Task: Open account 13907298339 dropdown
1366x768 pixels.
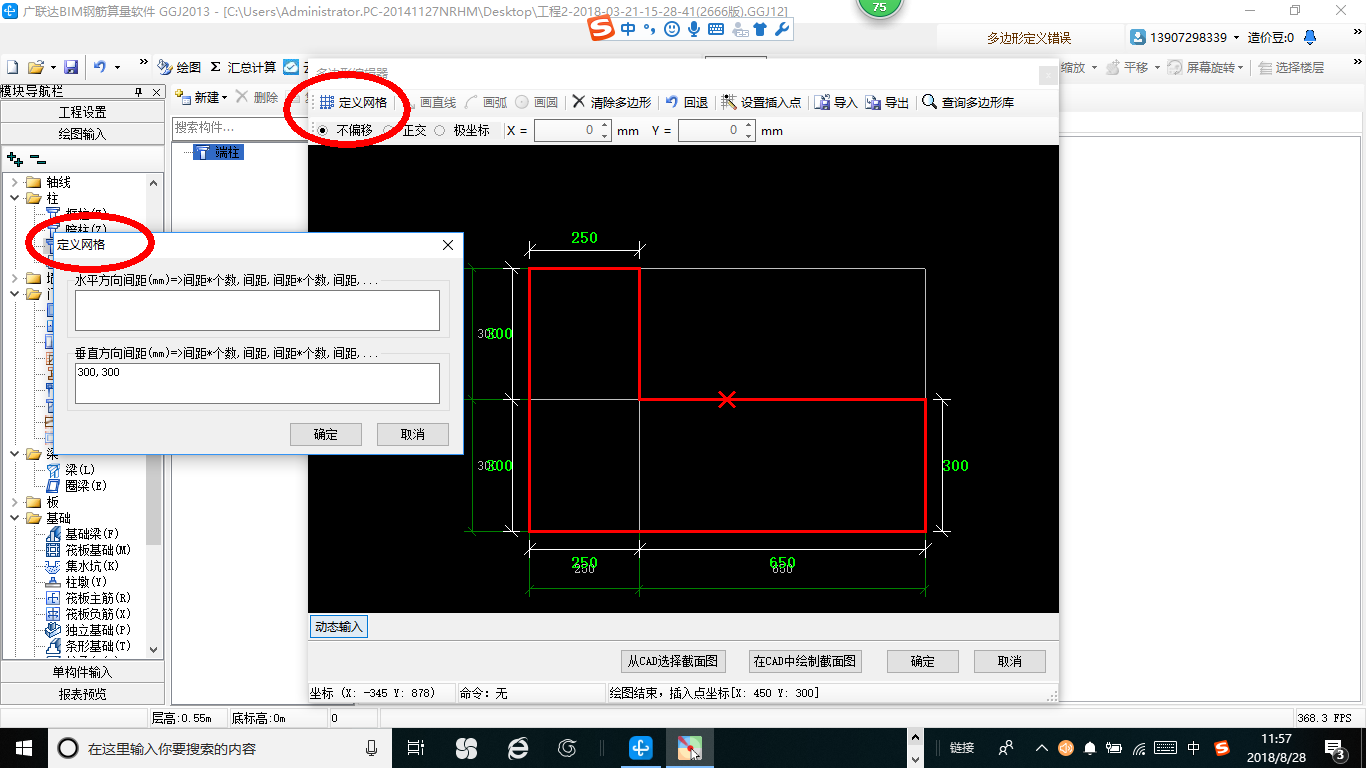Action: (x=1238, y=38)
